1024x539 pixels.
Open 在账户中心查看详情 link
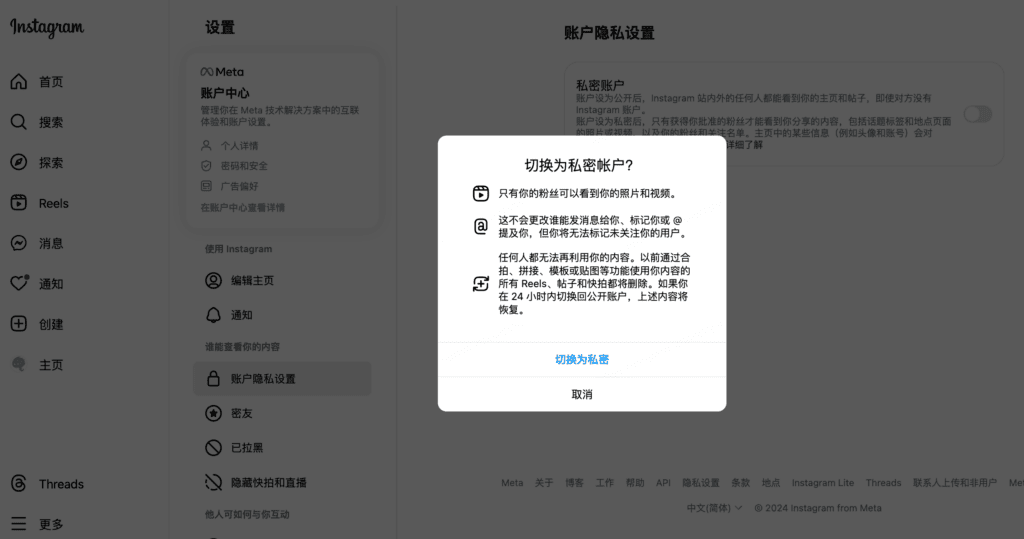(x=242, y=208)
